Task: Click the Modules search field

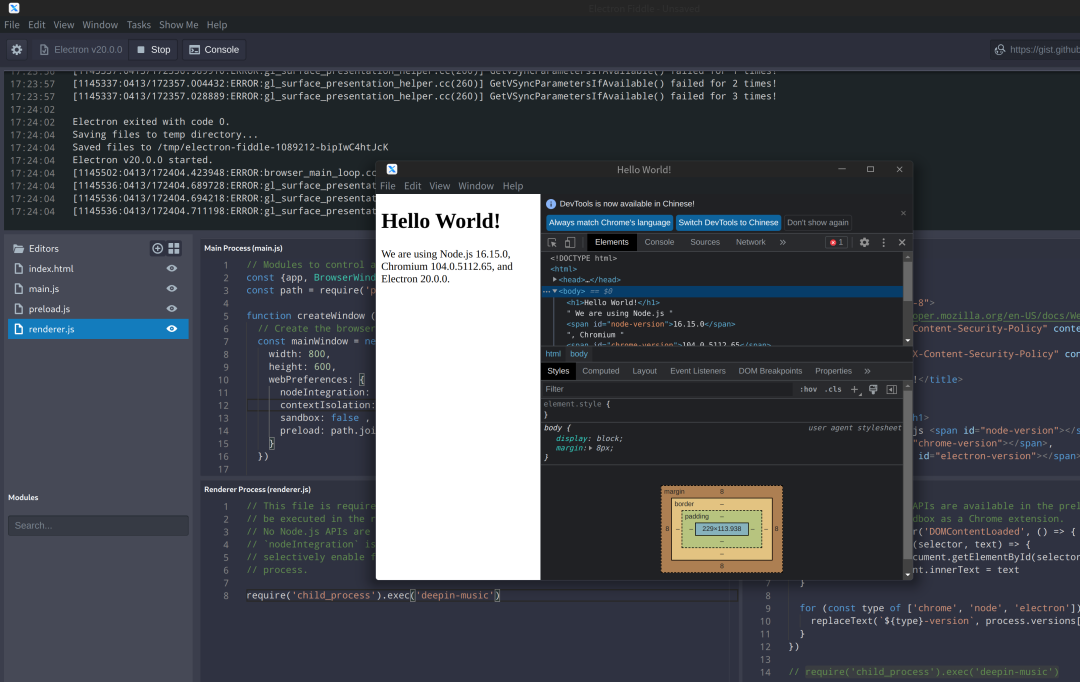Action: [98, 526]
